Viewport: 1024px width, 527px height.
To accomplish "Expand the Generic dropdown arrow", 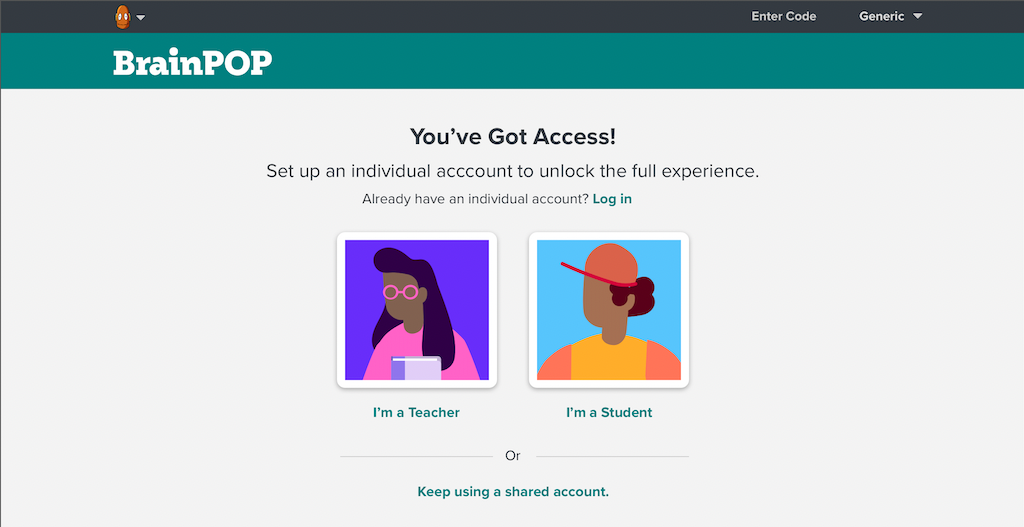I will (x=918, y=16).
